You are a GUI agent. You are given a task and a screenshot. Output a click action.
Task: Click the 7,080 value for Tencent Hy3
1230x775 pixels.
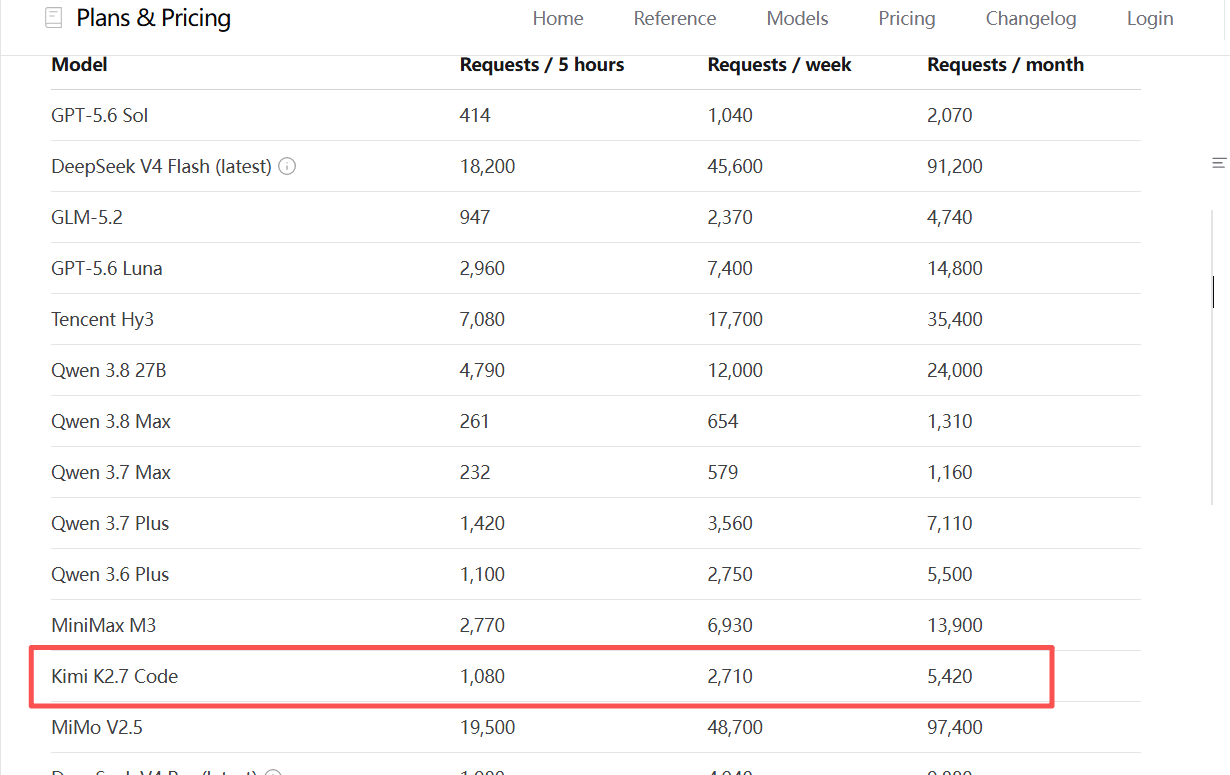click(x=482, y=319)
